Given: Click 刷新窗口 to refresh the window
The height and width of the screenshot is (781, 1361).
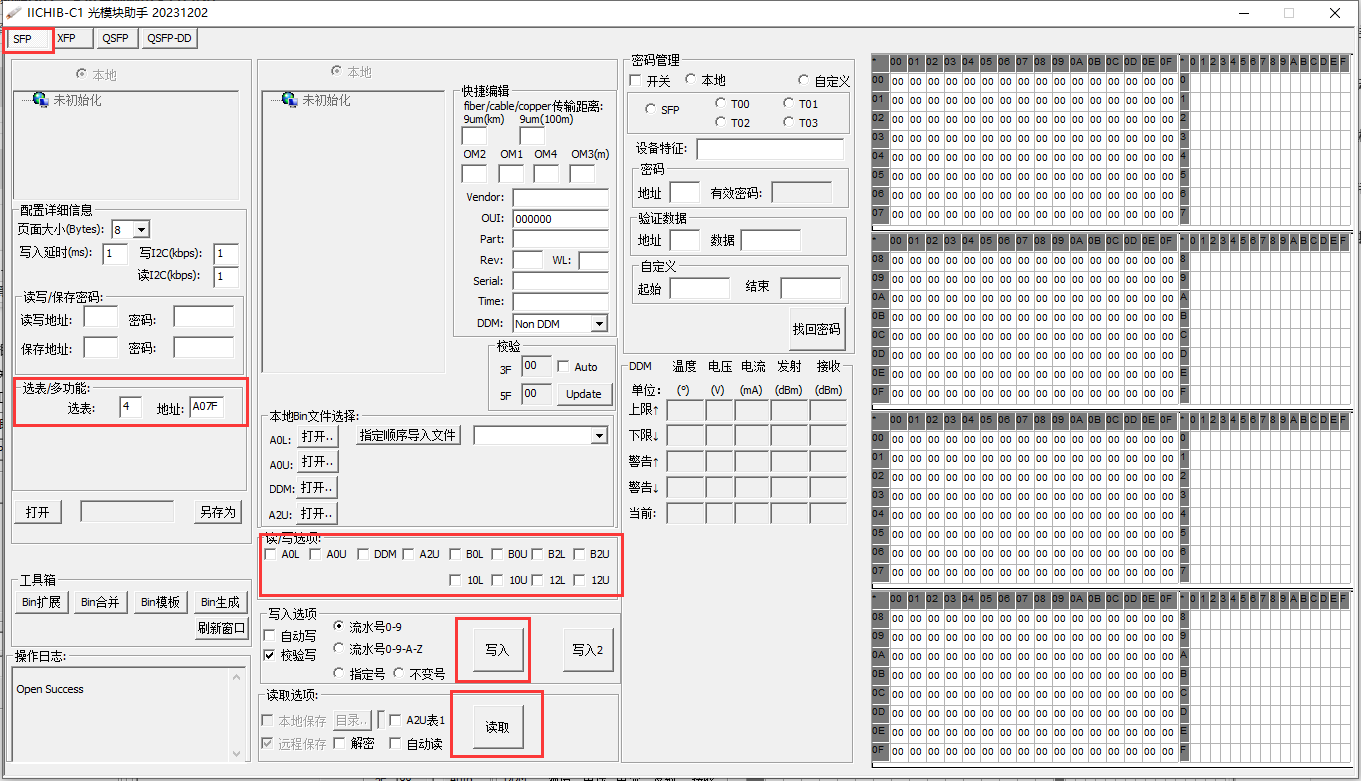Looking at the screenshot, I should [x=220, y=627].
